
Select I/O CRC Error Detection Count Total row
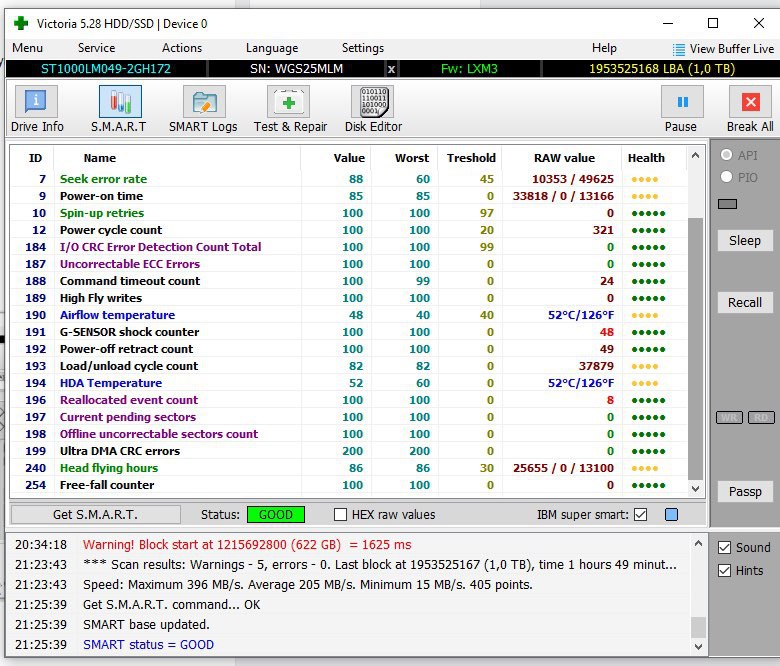349,247
